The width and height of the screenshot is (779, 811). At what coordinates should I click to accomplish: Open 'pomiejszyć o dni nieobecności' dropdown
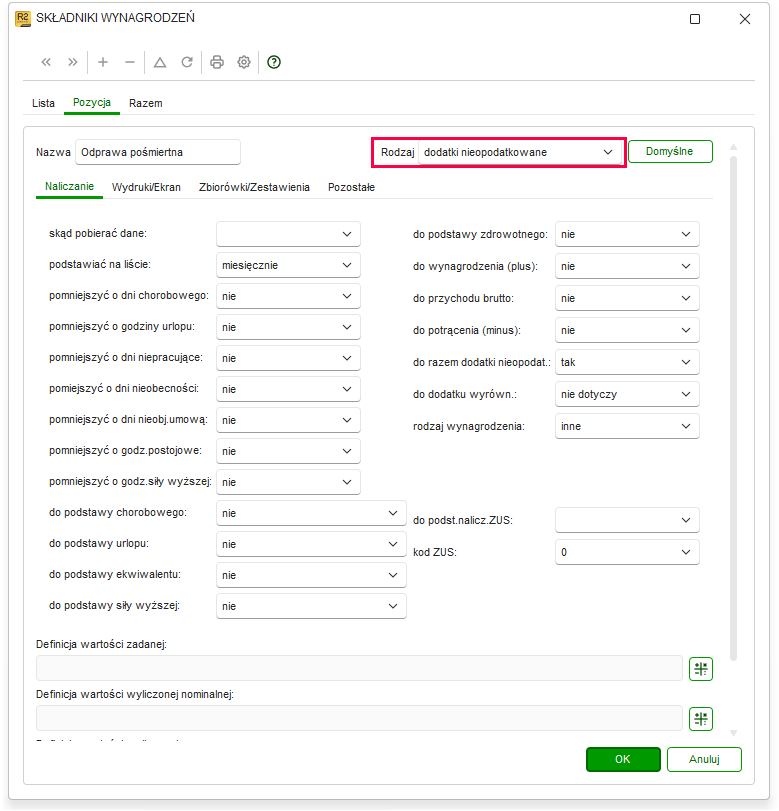pos(288,389)
